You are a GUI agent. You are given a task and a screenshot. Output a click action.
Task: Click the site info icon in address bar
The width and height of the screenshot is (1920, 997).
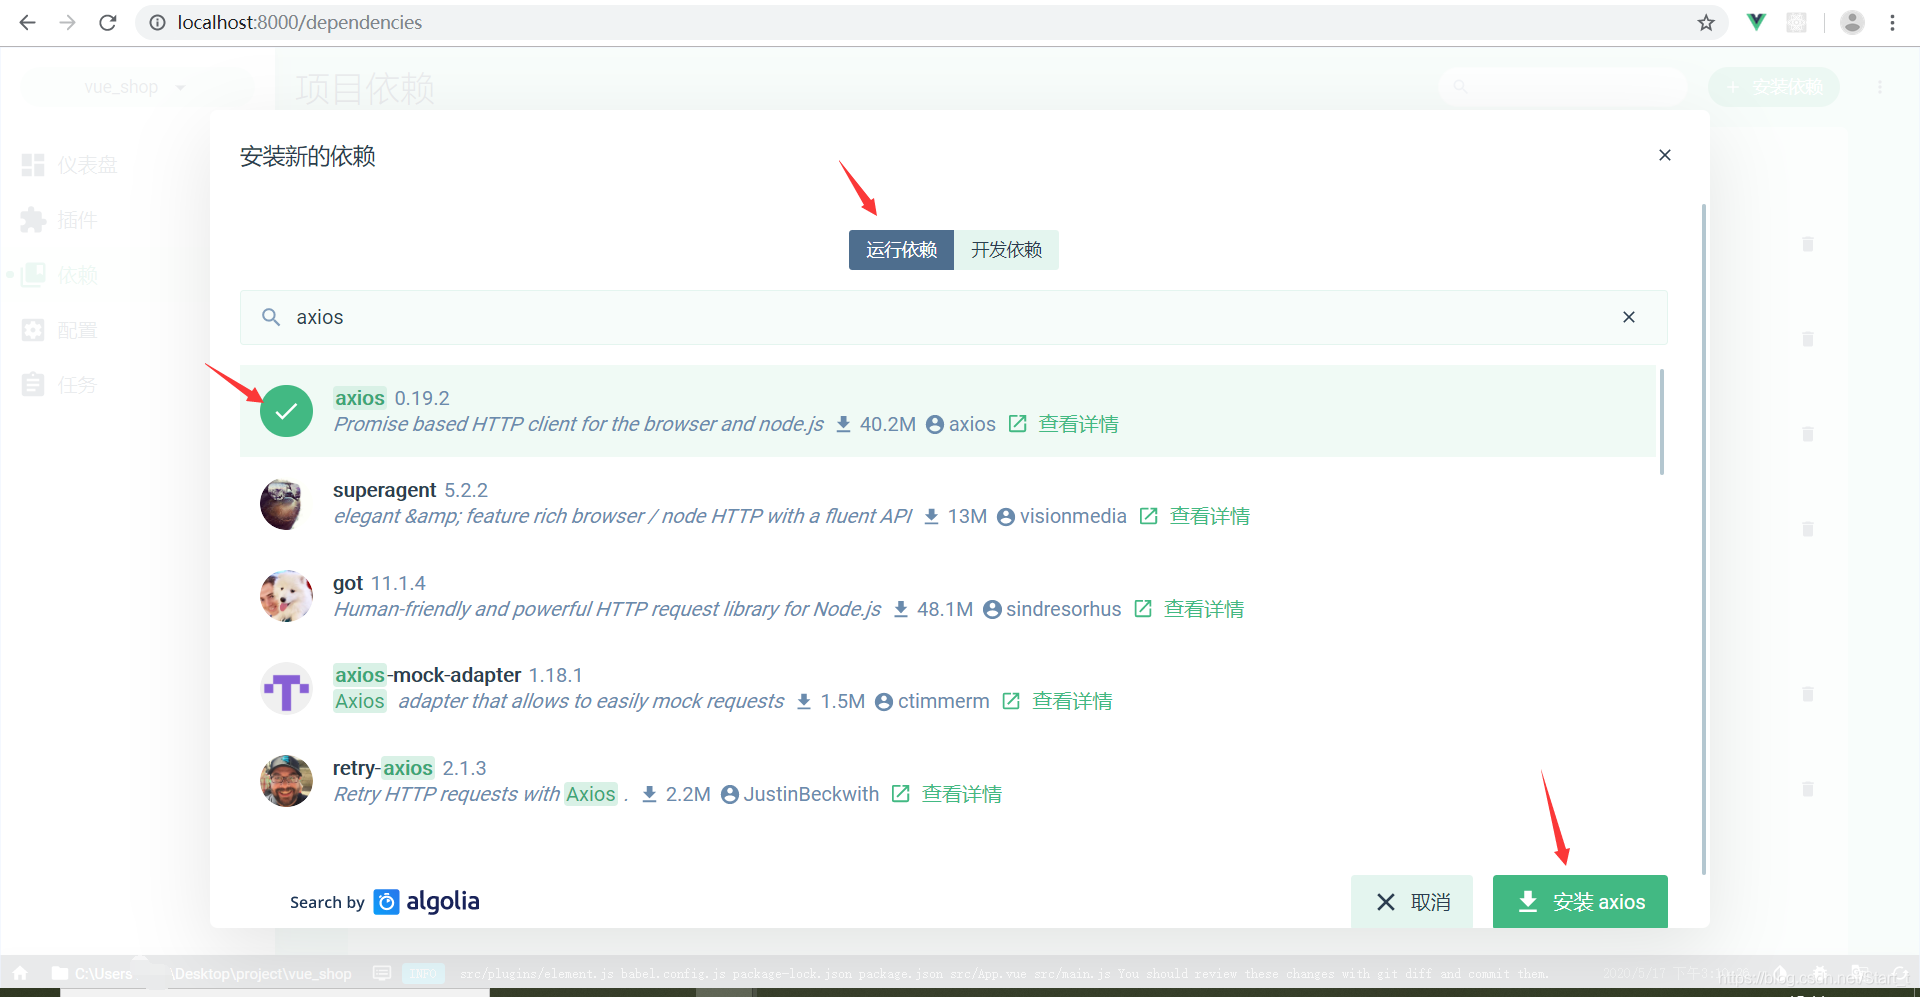pyautogui.click(x=157, y=22)
